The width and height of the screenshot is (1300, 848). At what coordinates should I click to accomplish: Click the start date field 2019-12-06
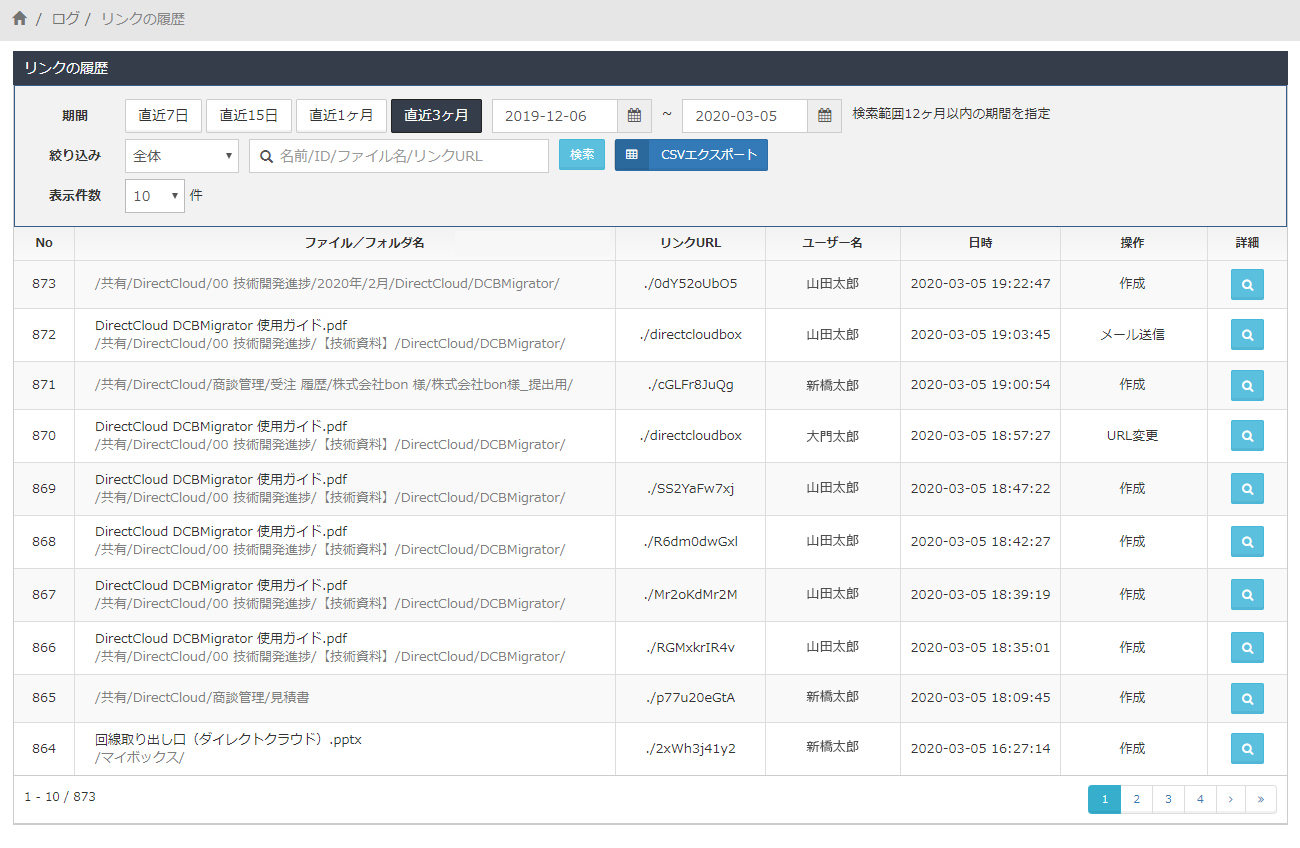click(x=555, y=116)
